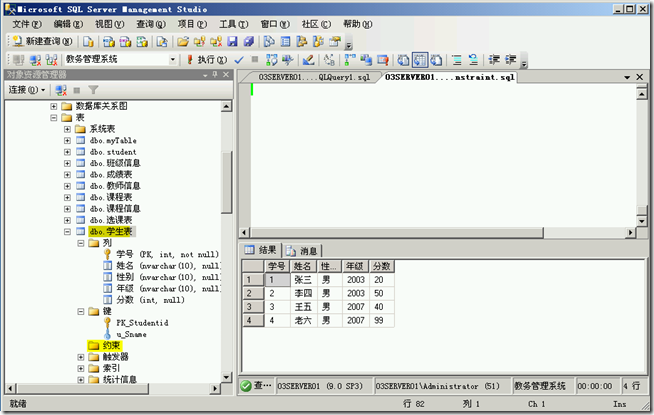Click the 新建查询 New Query button
The width and height of the screenshot is (654, 415).
[42, 41]
